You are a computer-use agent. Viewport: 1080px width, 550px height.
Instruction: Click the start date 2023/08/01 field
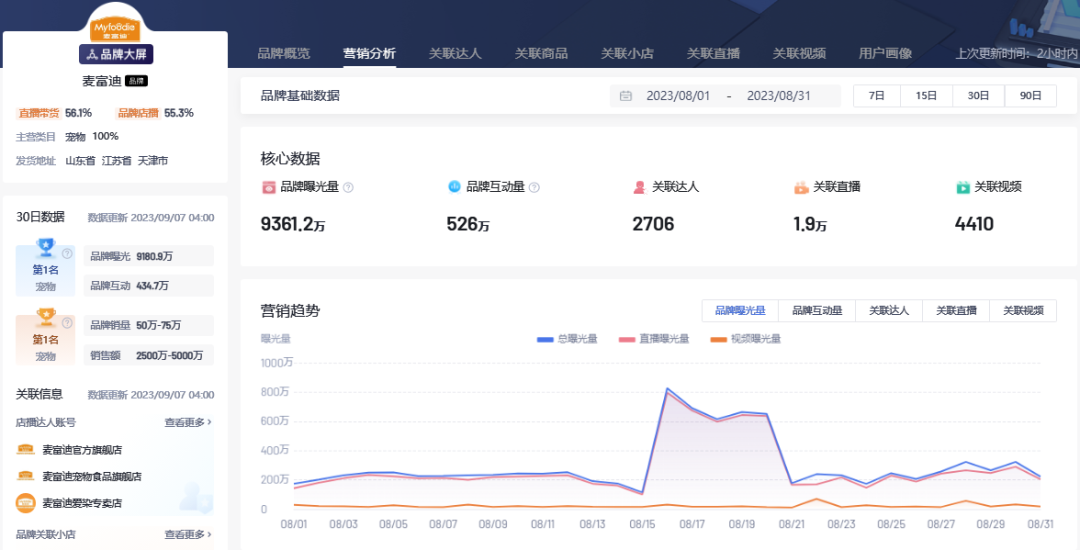click(678, 96)
